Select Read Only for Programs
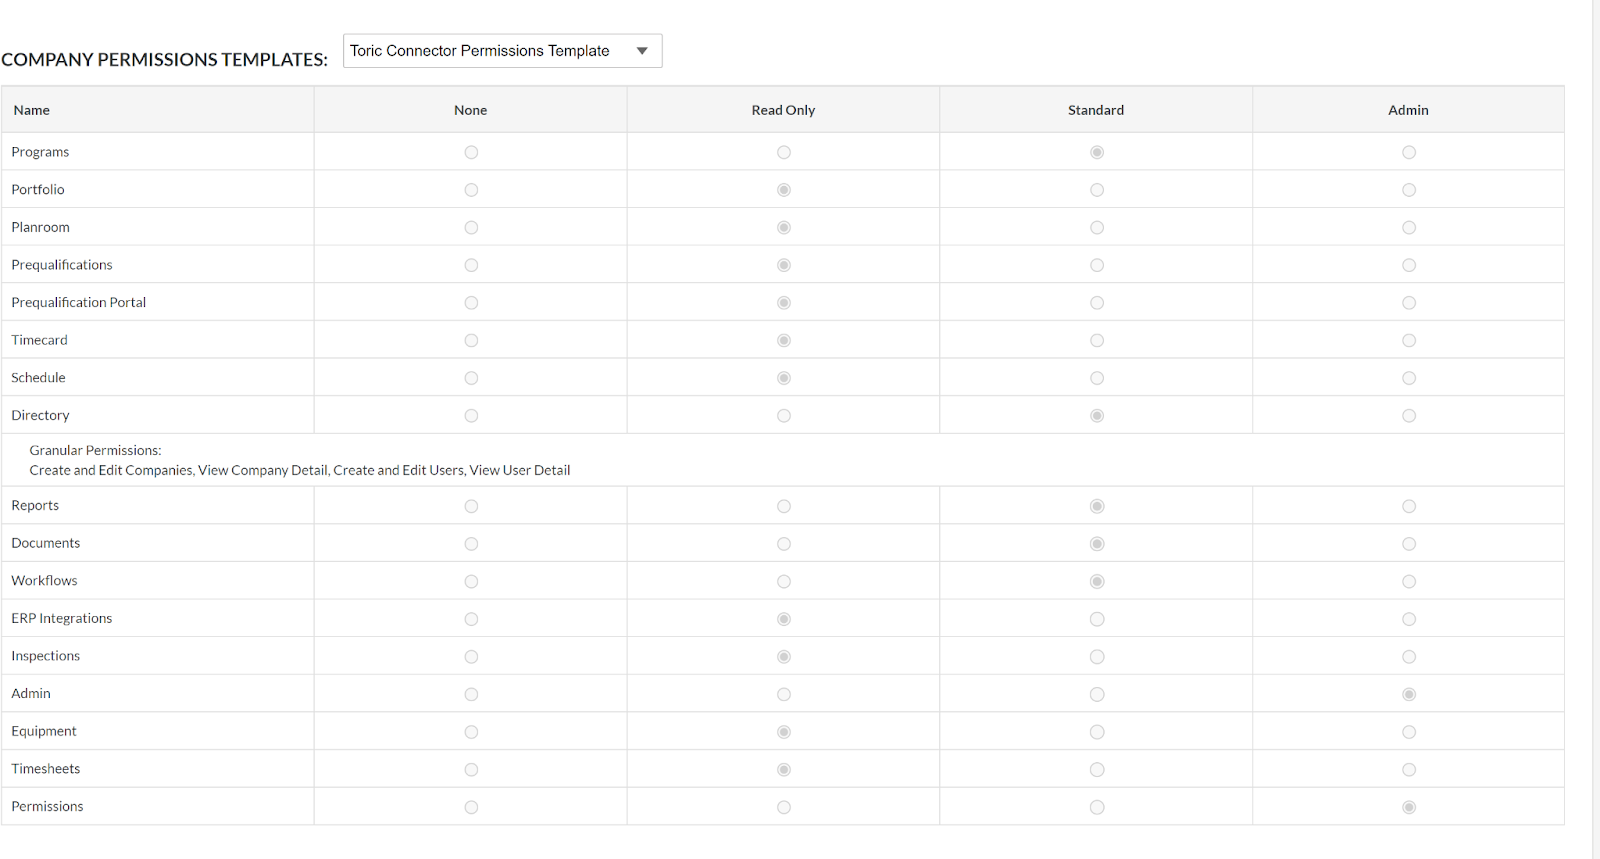 click(784, 152)
